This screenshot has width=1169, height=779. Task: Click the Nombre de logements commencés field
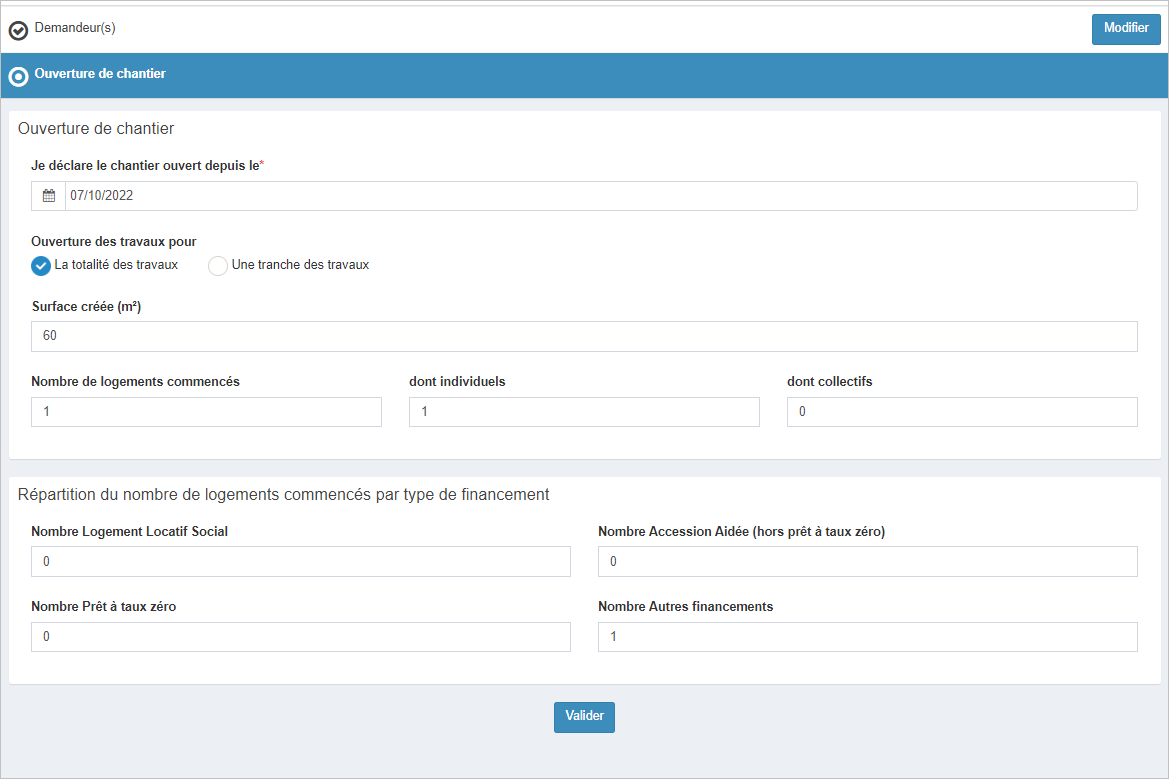[206, 412]
